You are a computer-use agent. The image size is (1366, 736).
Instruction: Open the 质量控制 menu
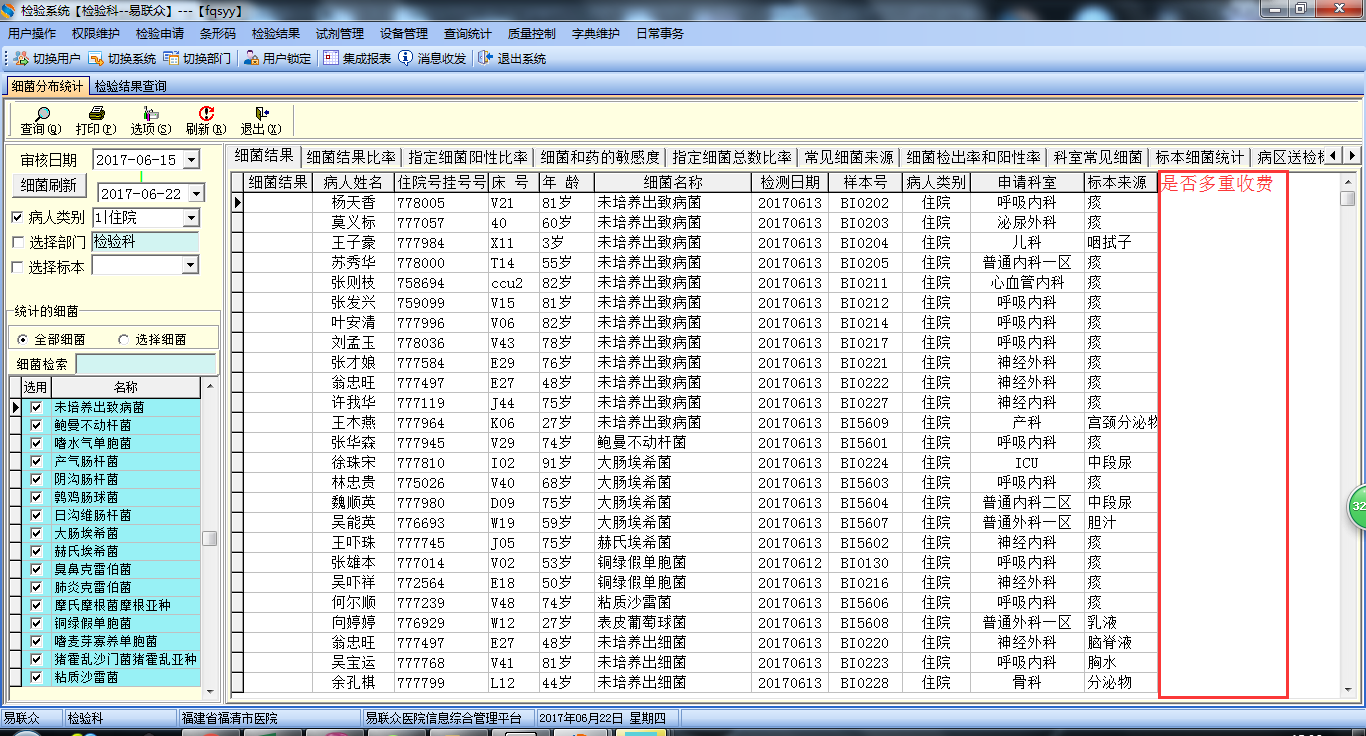(532, 33)
